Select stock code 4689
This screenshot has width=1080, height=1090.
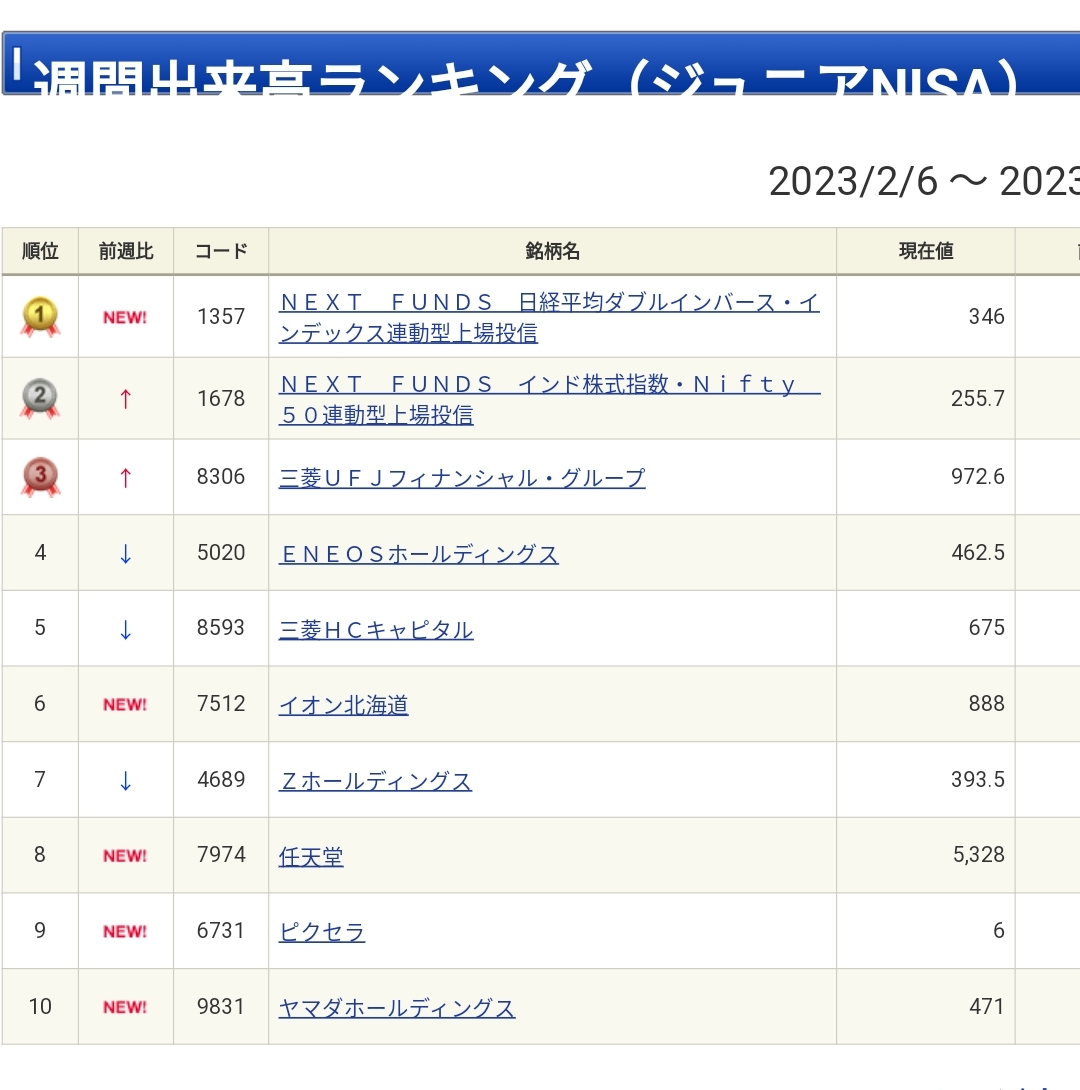tap(221, 779)
